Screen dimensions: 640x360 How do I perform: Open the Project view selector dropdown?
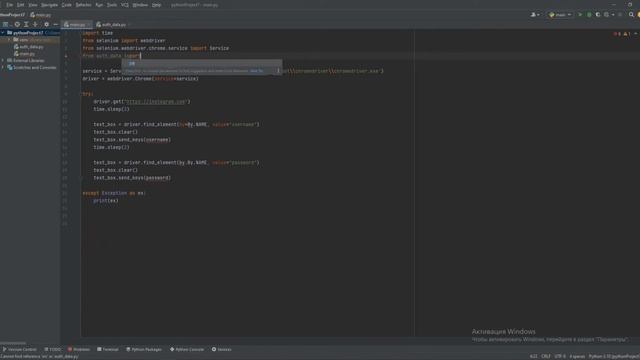pyautogui.click(x=7, y=24)
